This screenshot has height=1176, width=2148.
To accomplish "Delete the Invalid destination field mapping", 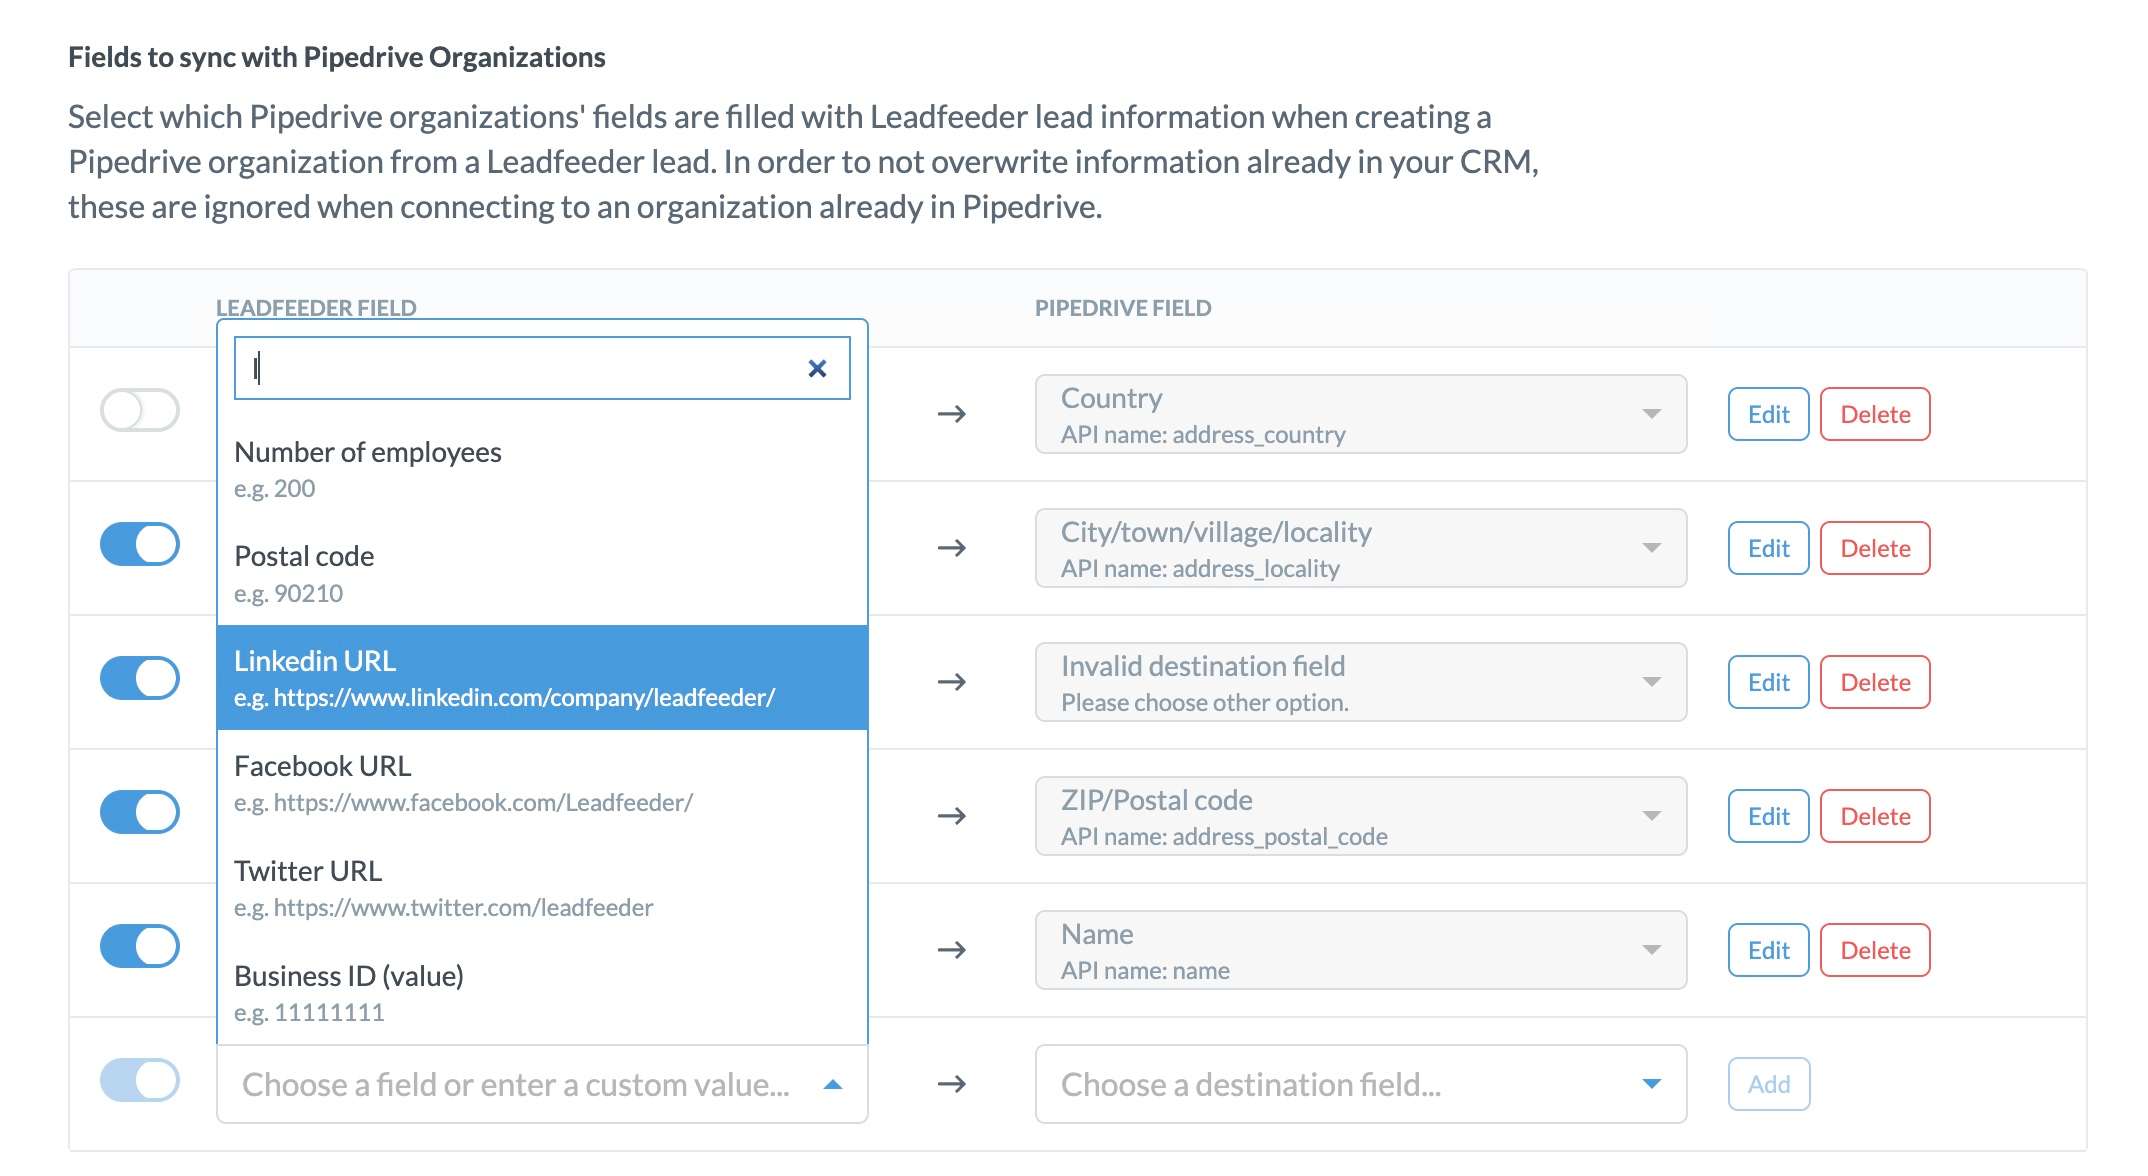I will (1875, 682).
